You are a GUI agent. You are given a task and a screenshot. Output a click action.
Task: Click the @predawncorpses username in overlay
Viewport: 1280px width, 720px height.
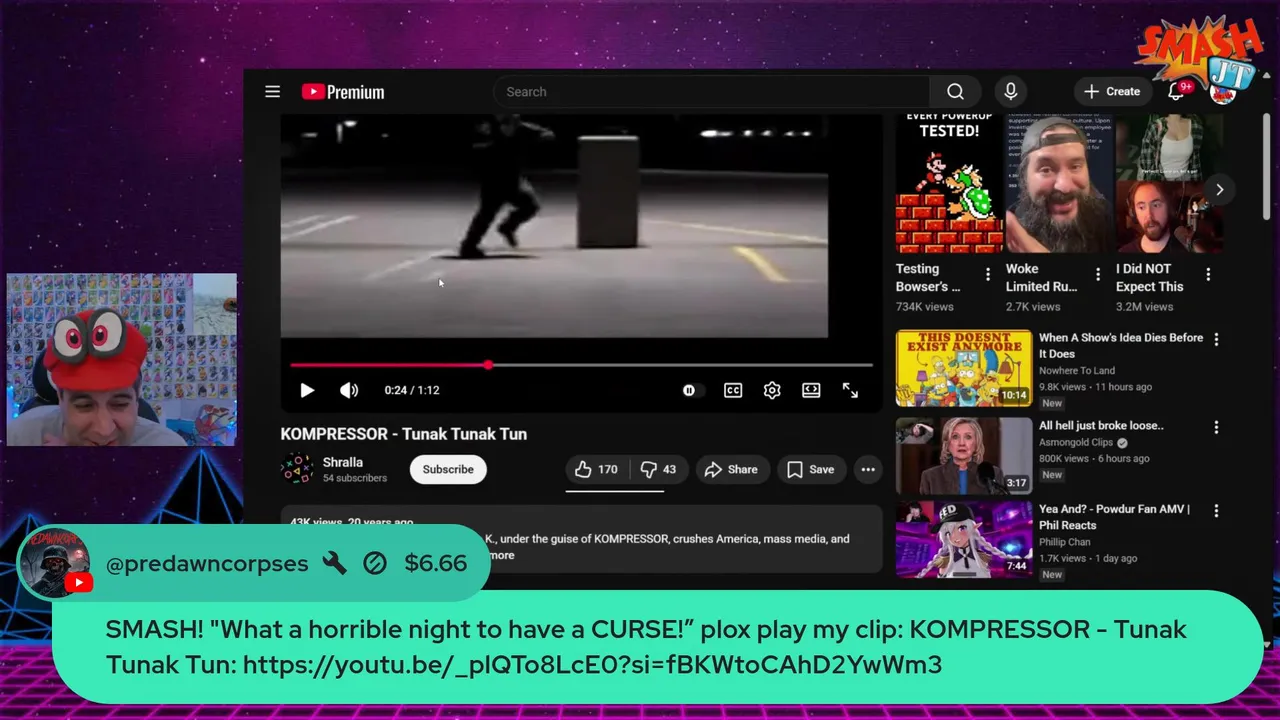(x=207, y=564)
